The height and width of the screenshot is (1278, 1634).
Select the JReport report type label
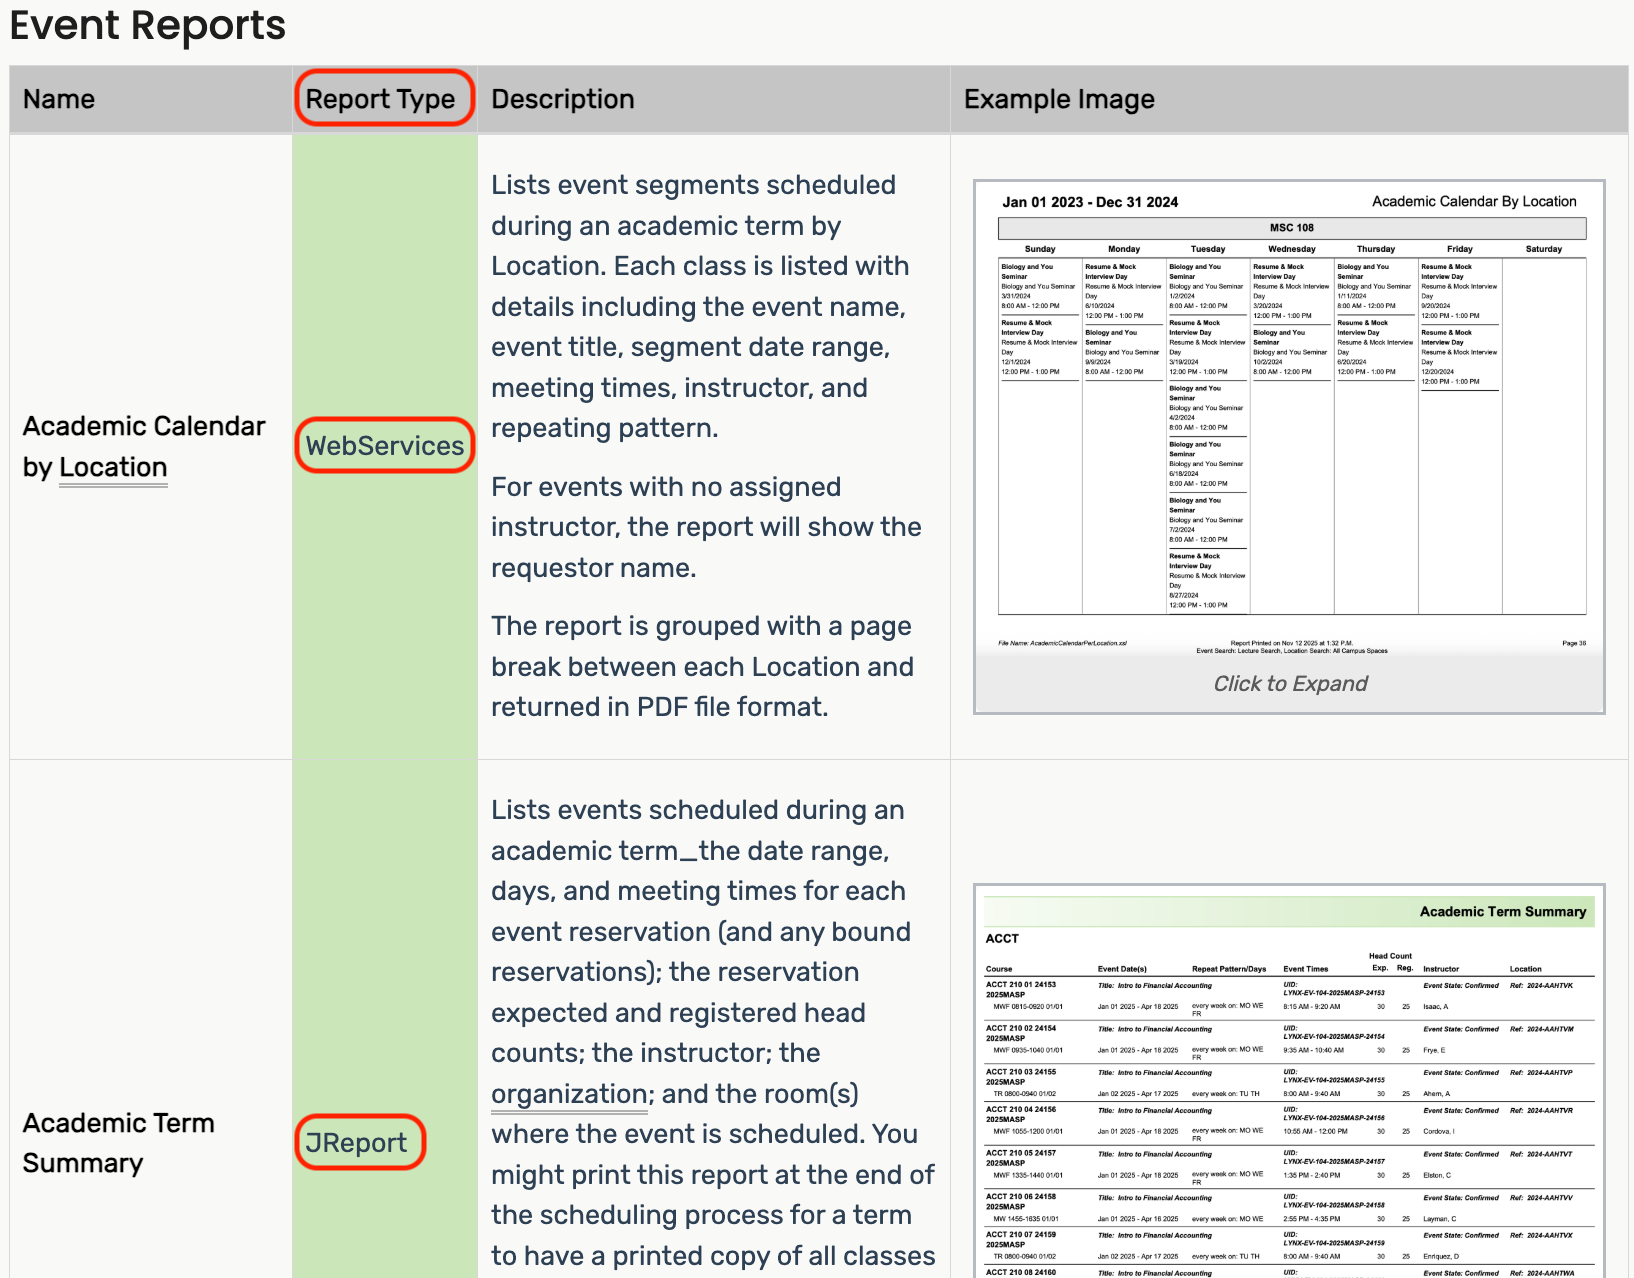pyautogui.click(x=359, y=1142)
